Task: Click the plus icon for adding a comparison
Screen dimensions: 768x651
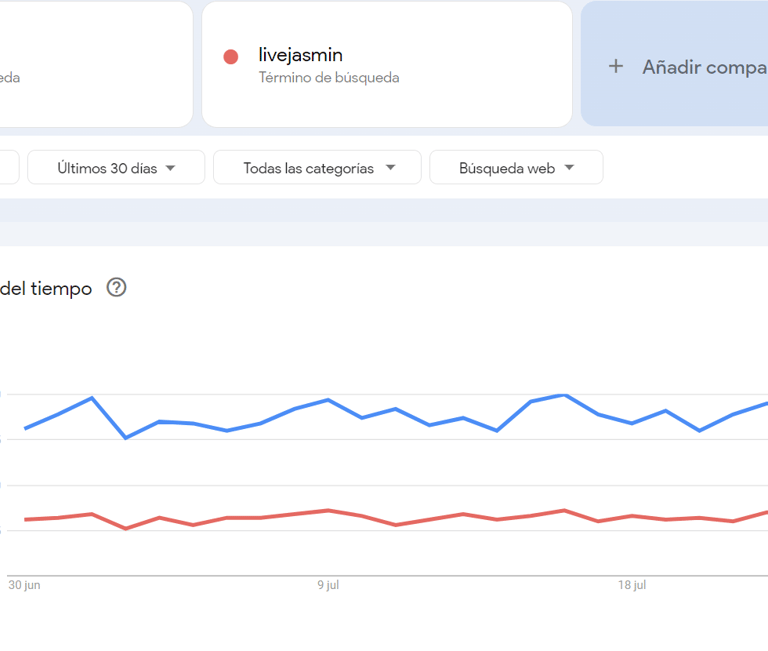Action: (616, 67)
